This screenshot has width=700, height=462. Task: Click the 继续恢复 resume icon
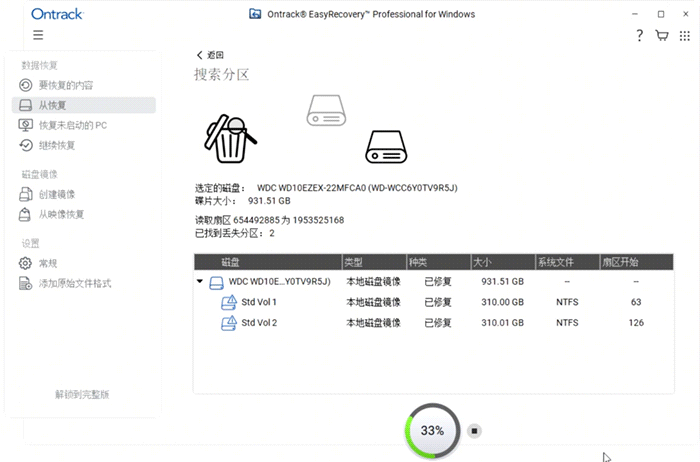25,145
